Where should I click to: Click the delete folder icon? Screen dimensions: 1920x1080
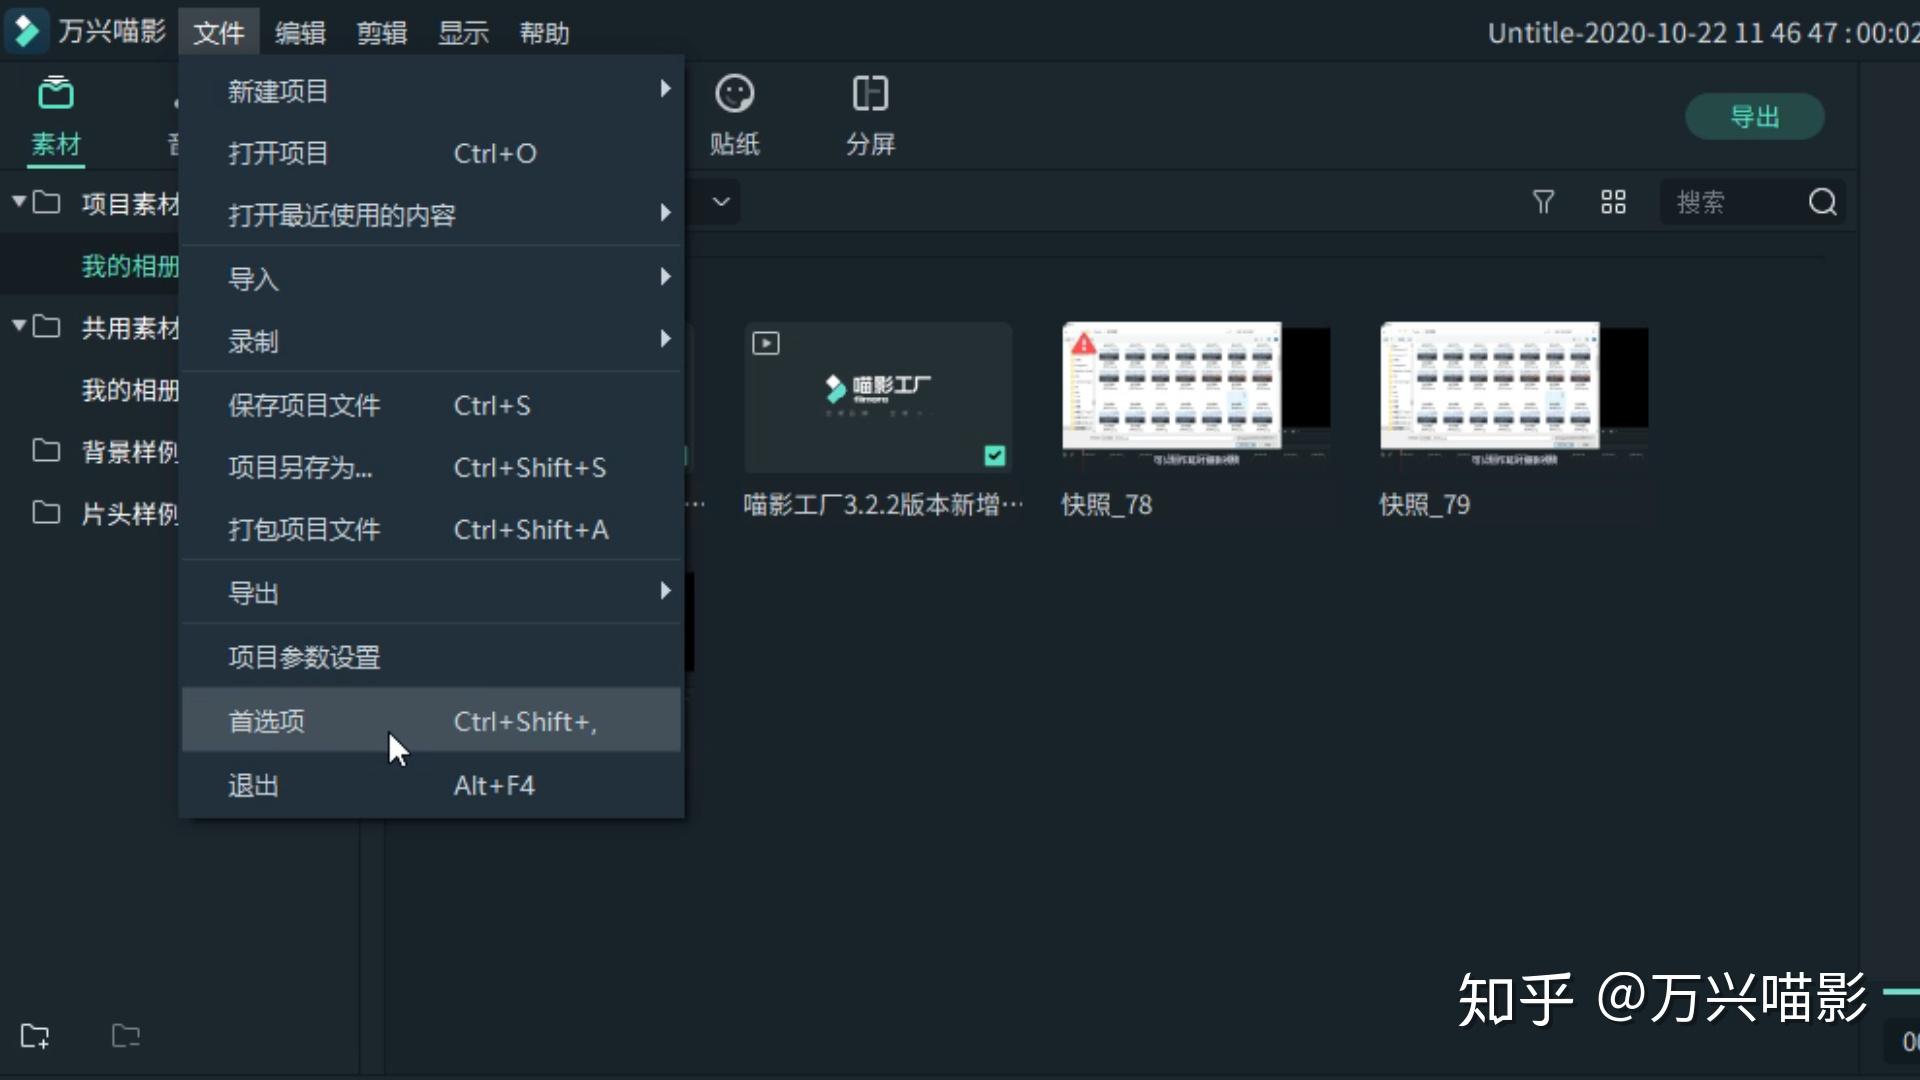tap(125, 1036)
